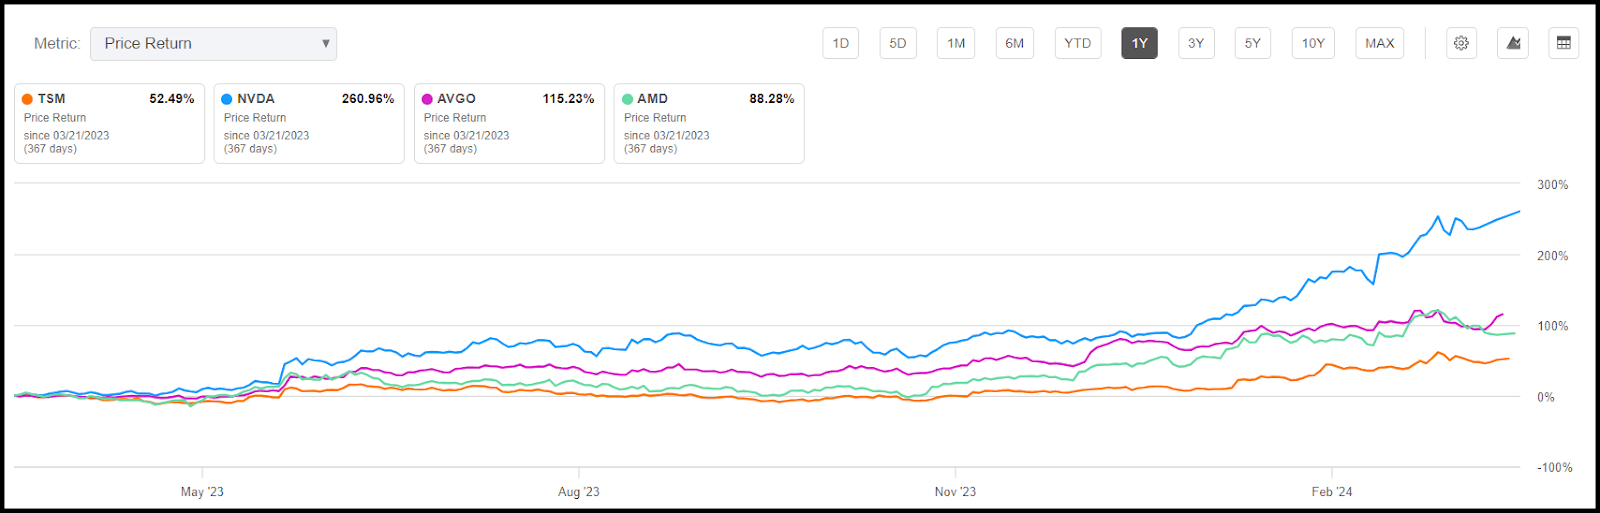Select the 5D time range
This screenshot has height=513, width=1600.
pos(897,43)
